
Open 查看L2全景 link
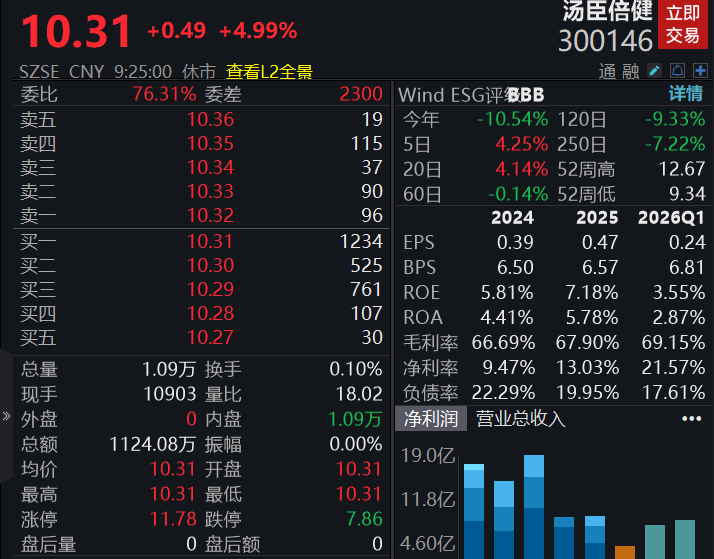[x=269, y=72]
